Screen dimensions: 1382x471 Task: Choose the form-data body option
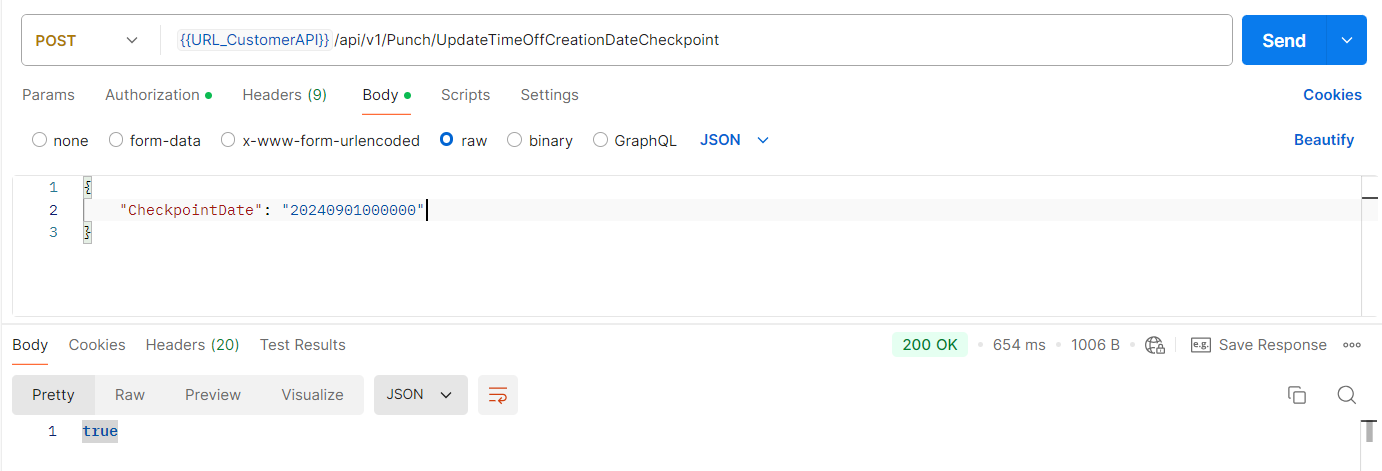point(116,140)
